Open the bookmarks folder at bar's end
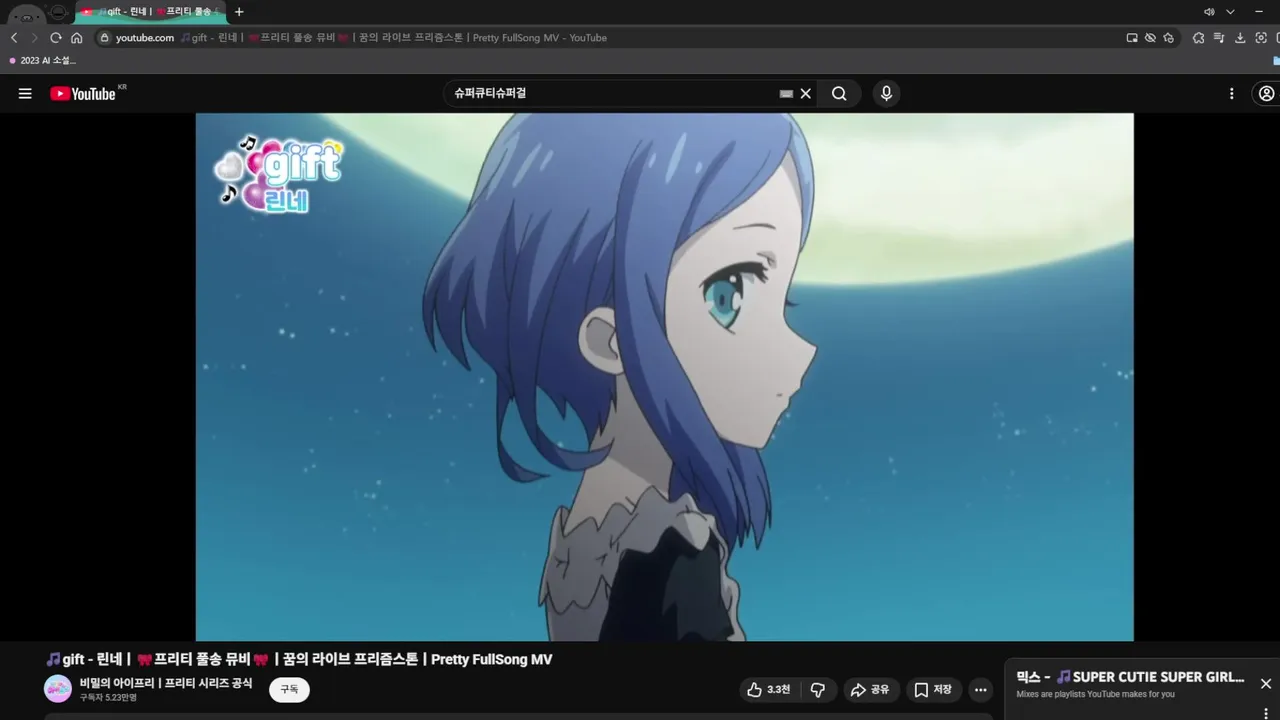Image resolution: width=1280 pixels, height=720 pixels. (x=1276, y=61)
